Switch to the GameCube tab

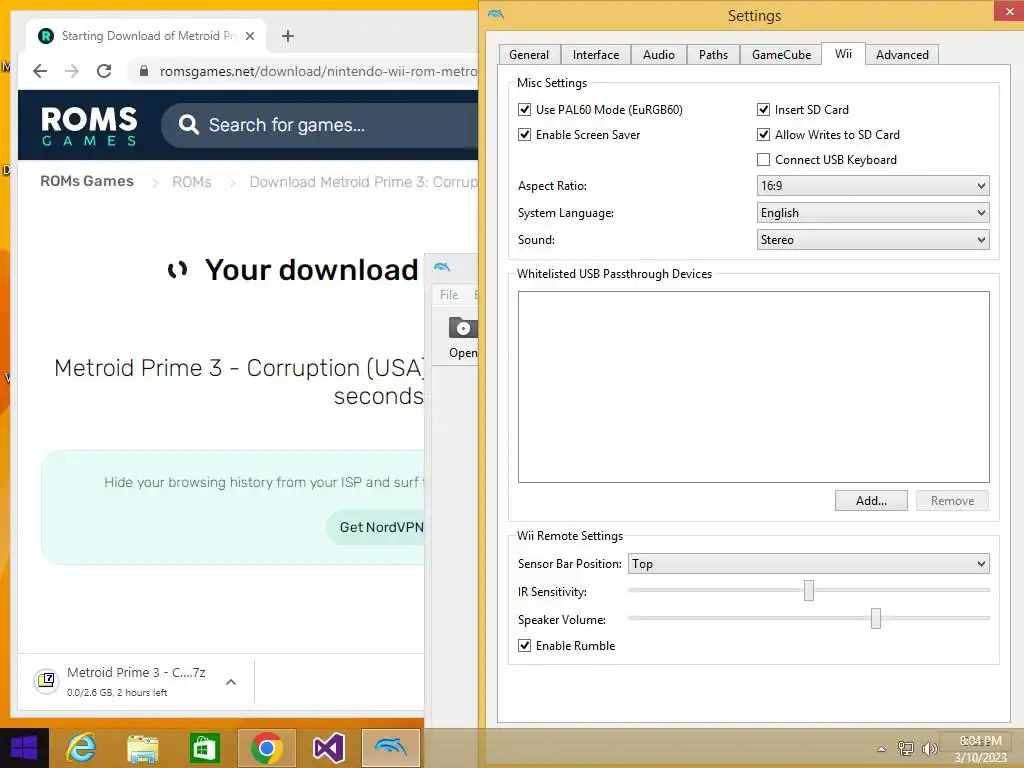[781, 55]
